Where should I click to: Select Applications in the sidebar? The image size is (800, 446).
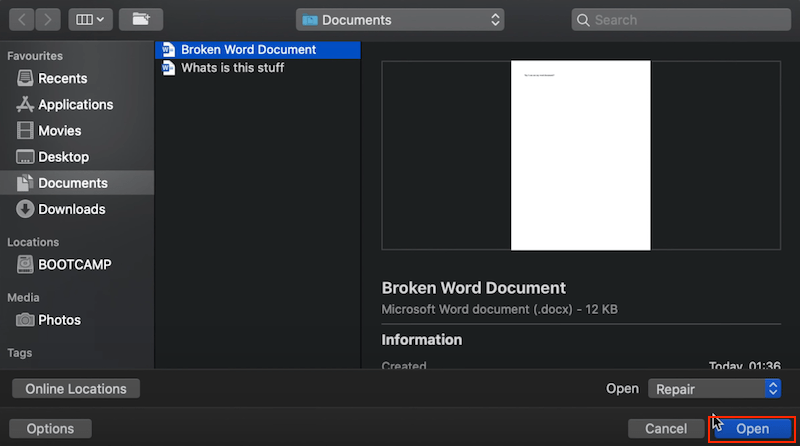click(75, 105)
